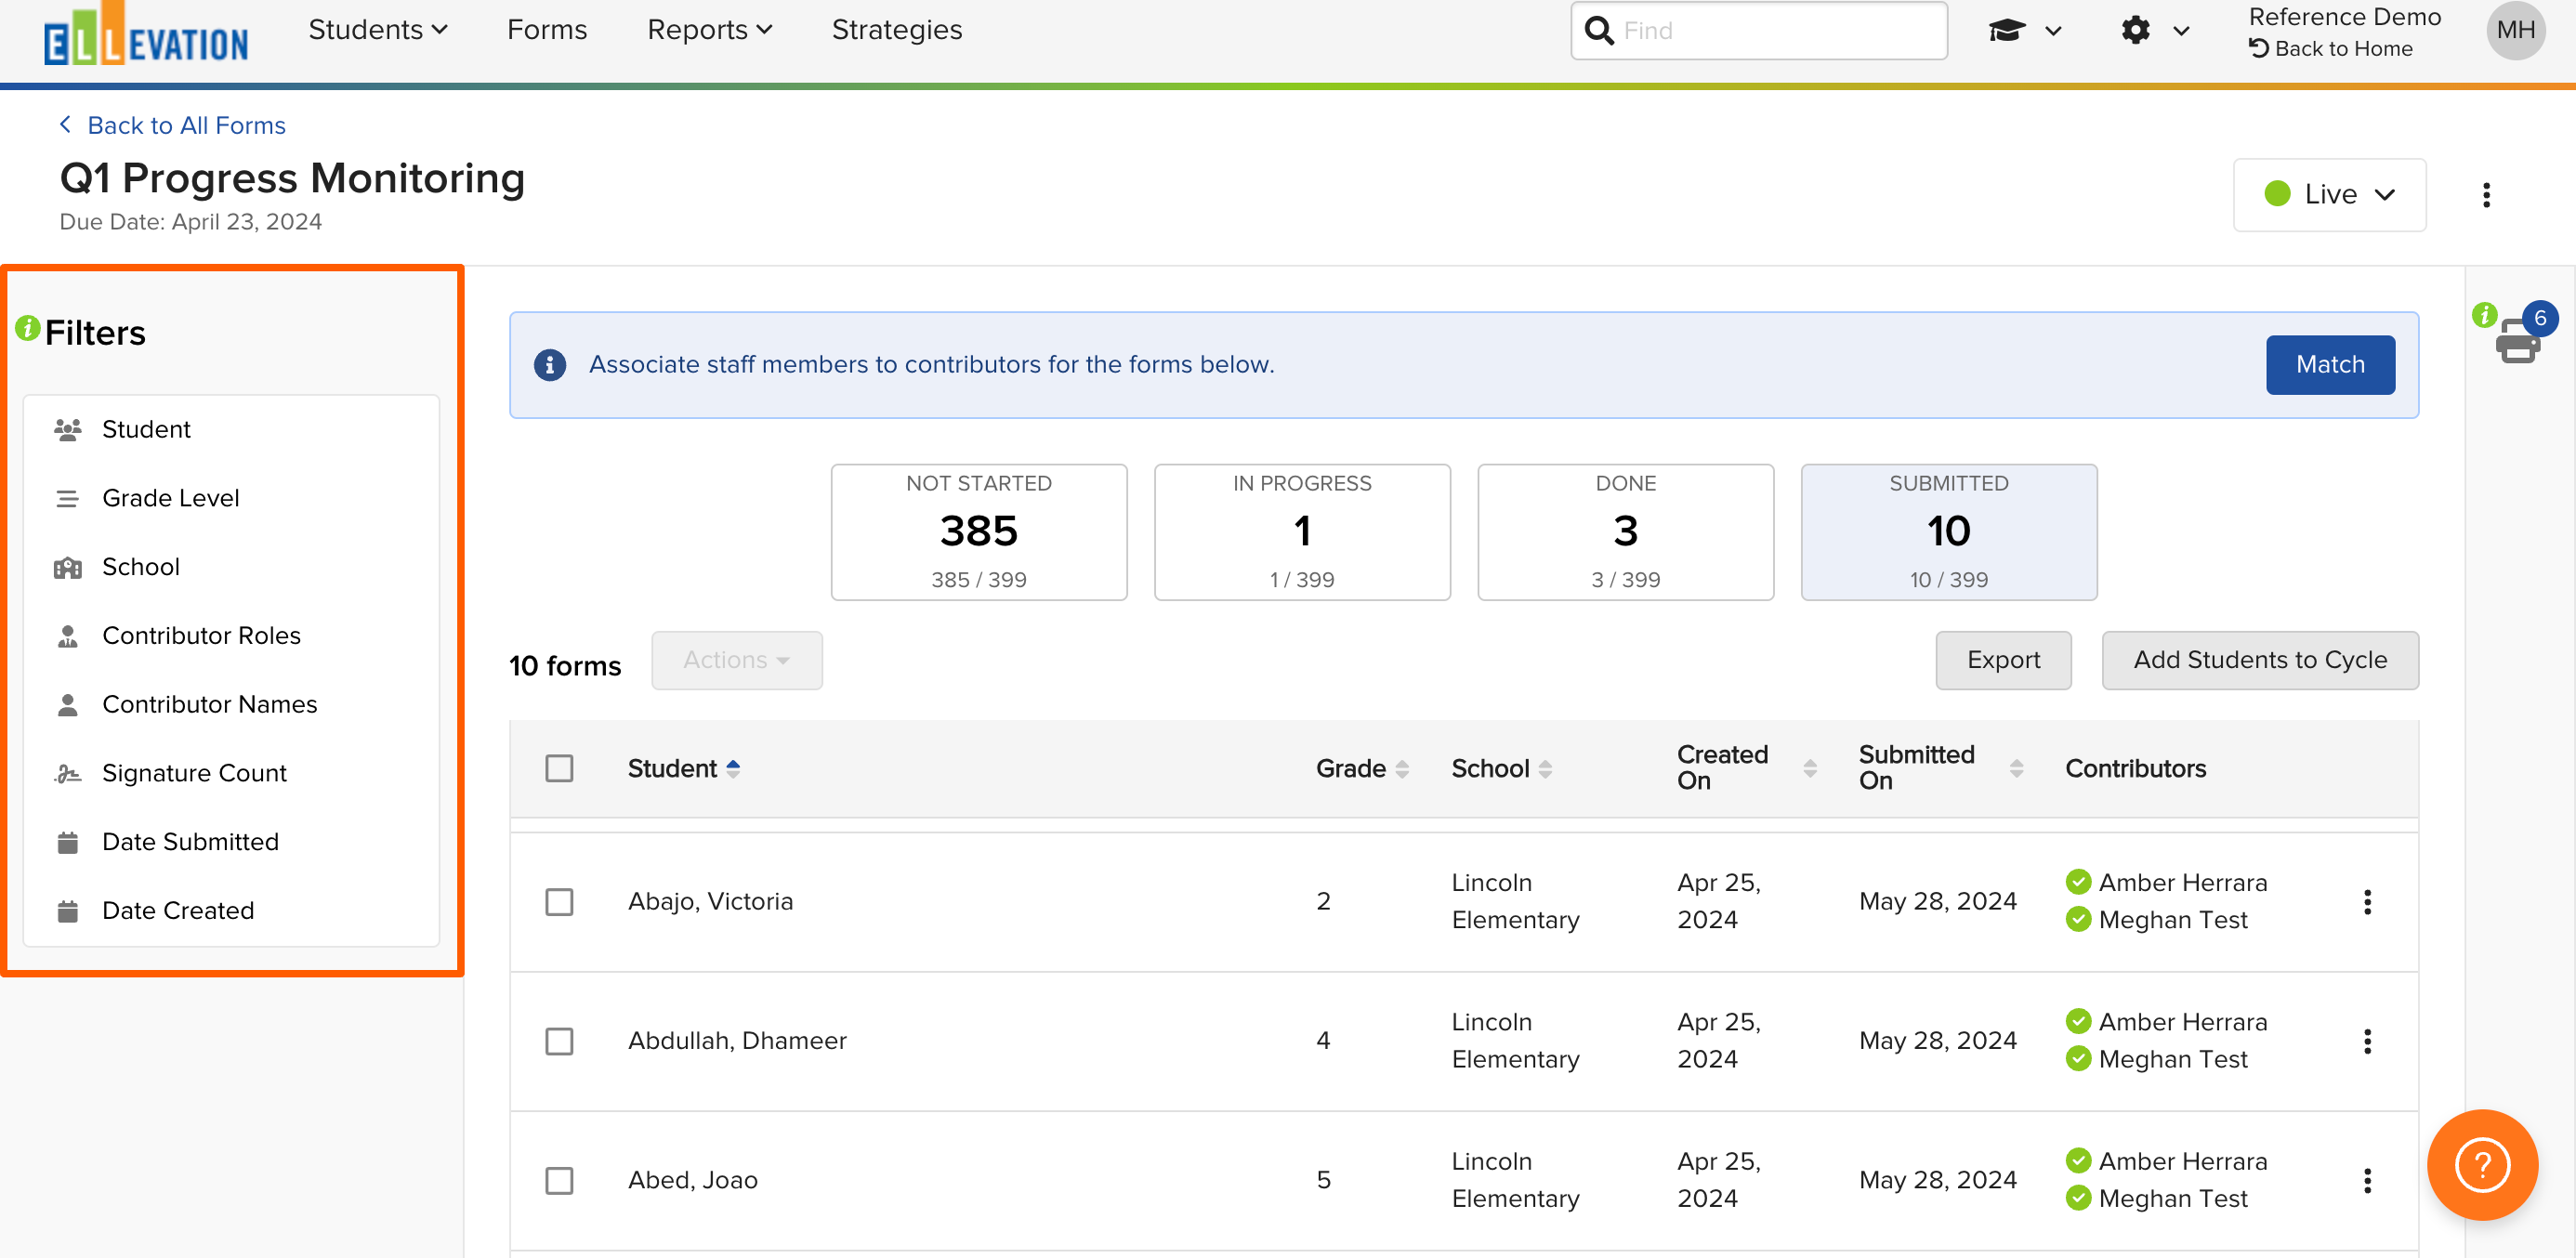
Task: Open the Live status dropdown
Action: pyautogui.click(x=2329, y=195)
